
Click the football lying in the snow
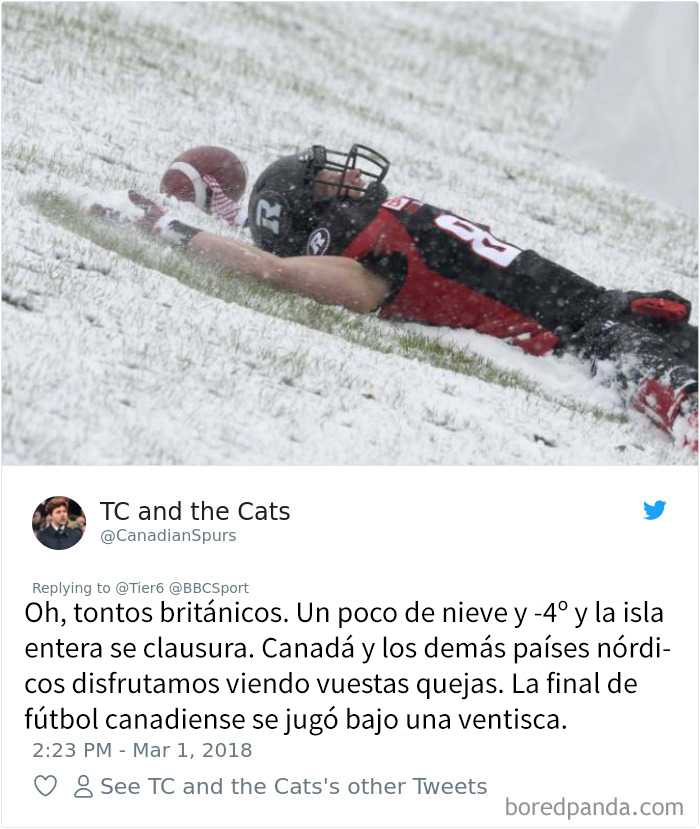(205, 180)
